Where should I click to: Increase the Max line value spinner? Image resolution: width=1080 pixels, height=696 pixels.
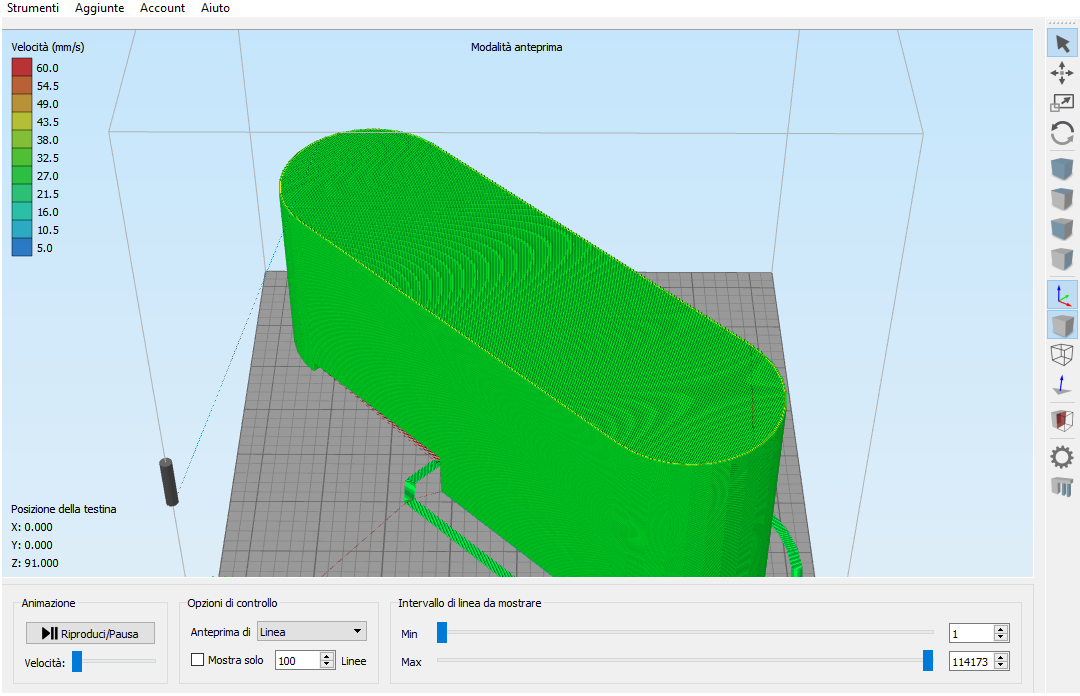(x=1000, y=657)
